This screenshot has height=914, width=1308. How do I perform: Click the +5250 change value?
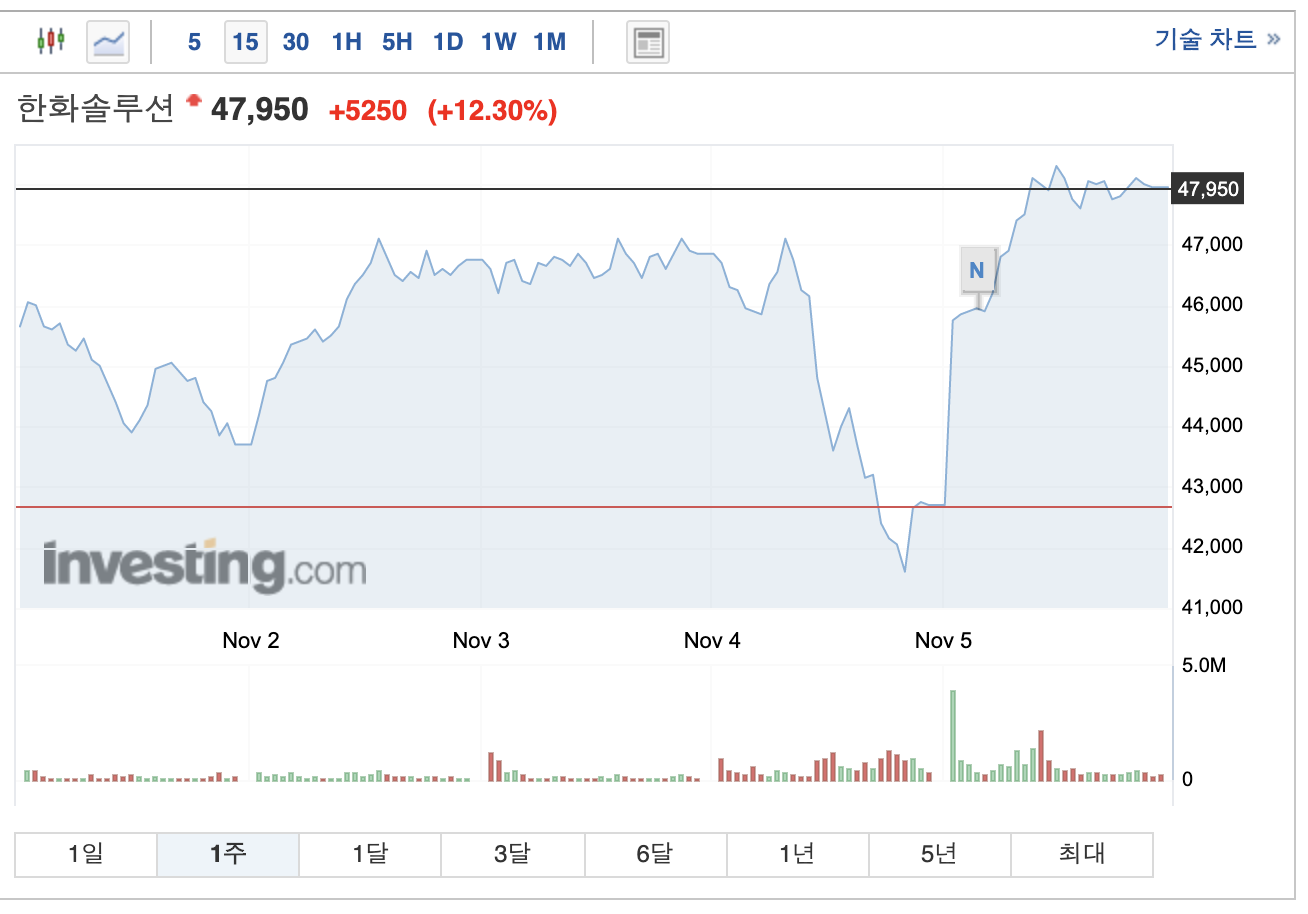(368, 111)
